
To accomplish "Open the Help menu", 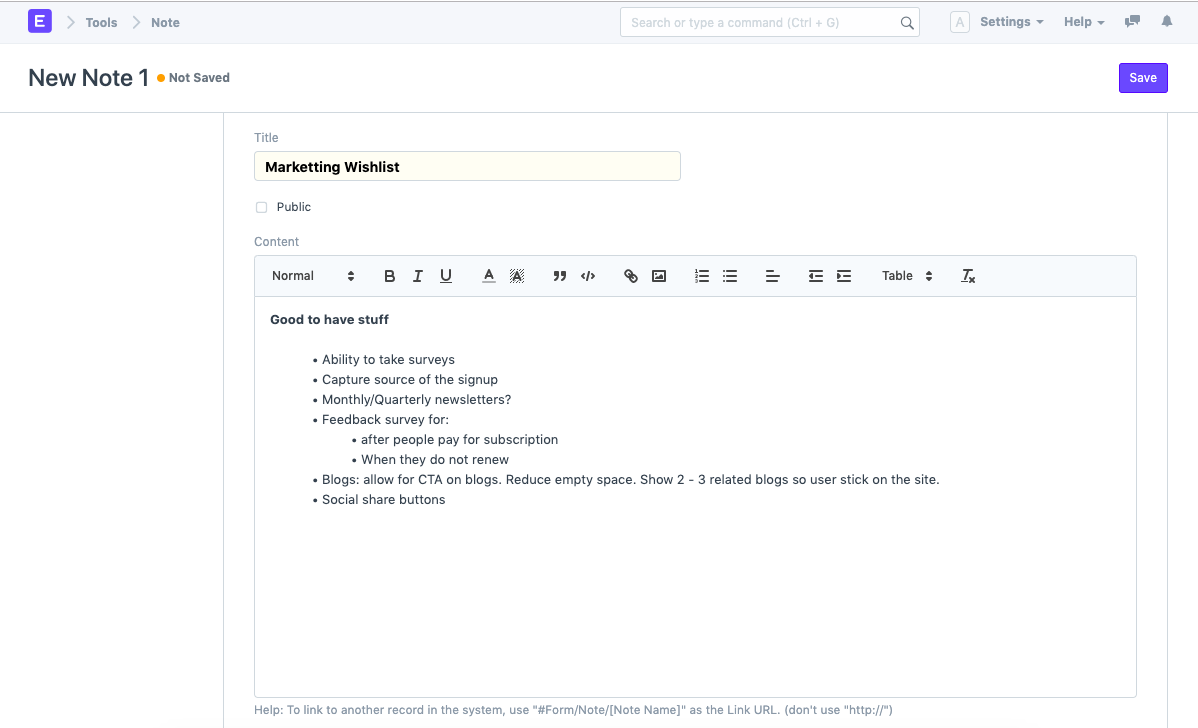I will pyautogui.click(x=1083, y=21).
